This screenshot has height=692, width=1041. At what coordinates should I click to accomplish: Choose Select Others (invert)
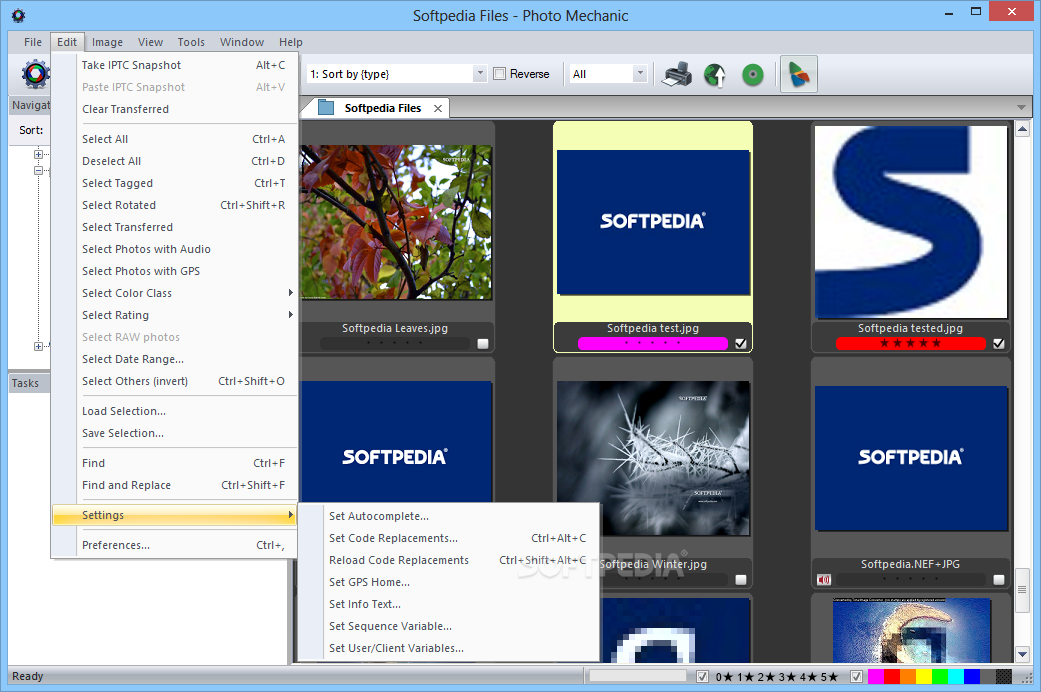point(174,381)
